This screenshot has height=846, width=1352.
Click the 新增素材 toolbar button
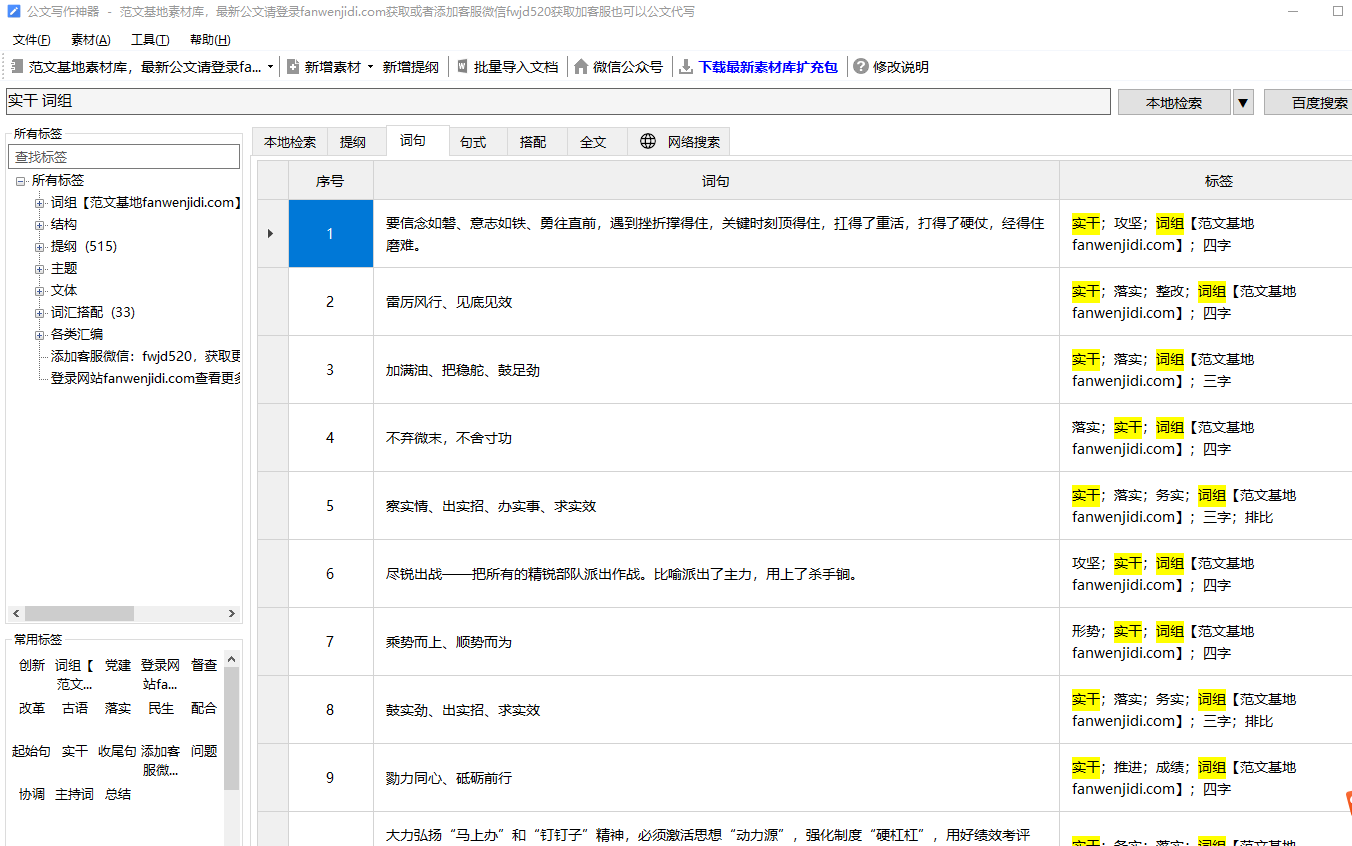(x=323, y=67)
